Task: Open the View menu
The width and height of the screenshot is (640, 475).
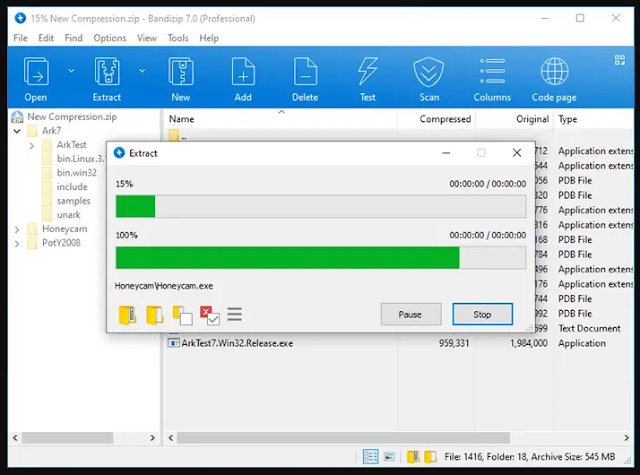Action: [147, 38]
